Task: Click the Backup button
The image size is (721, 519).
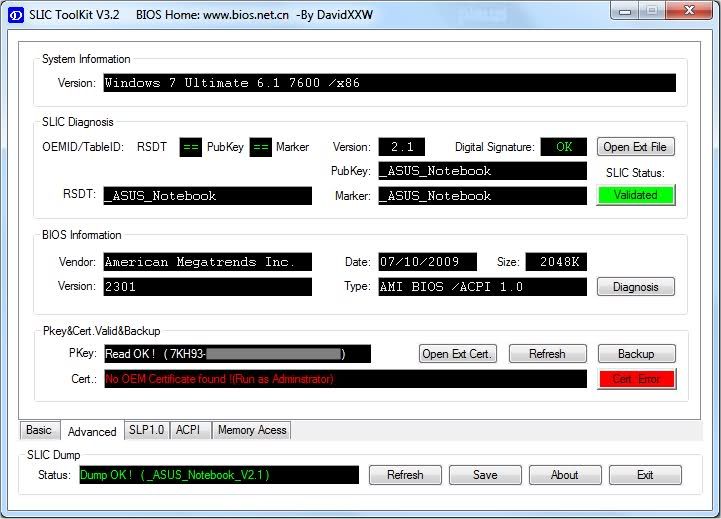Action: pyautogui.click(x=636, y=354)
